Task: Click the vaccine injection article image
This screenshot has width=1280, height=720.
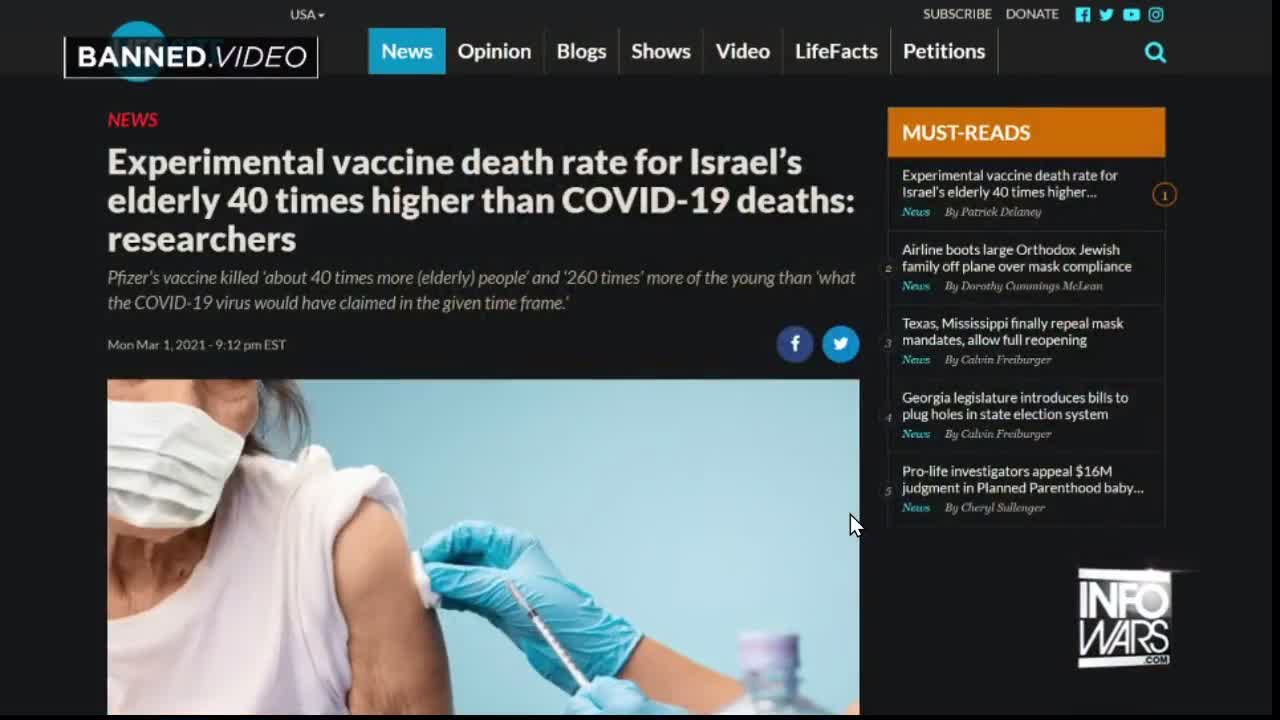Action: [483, 547]
